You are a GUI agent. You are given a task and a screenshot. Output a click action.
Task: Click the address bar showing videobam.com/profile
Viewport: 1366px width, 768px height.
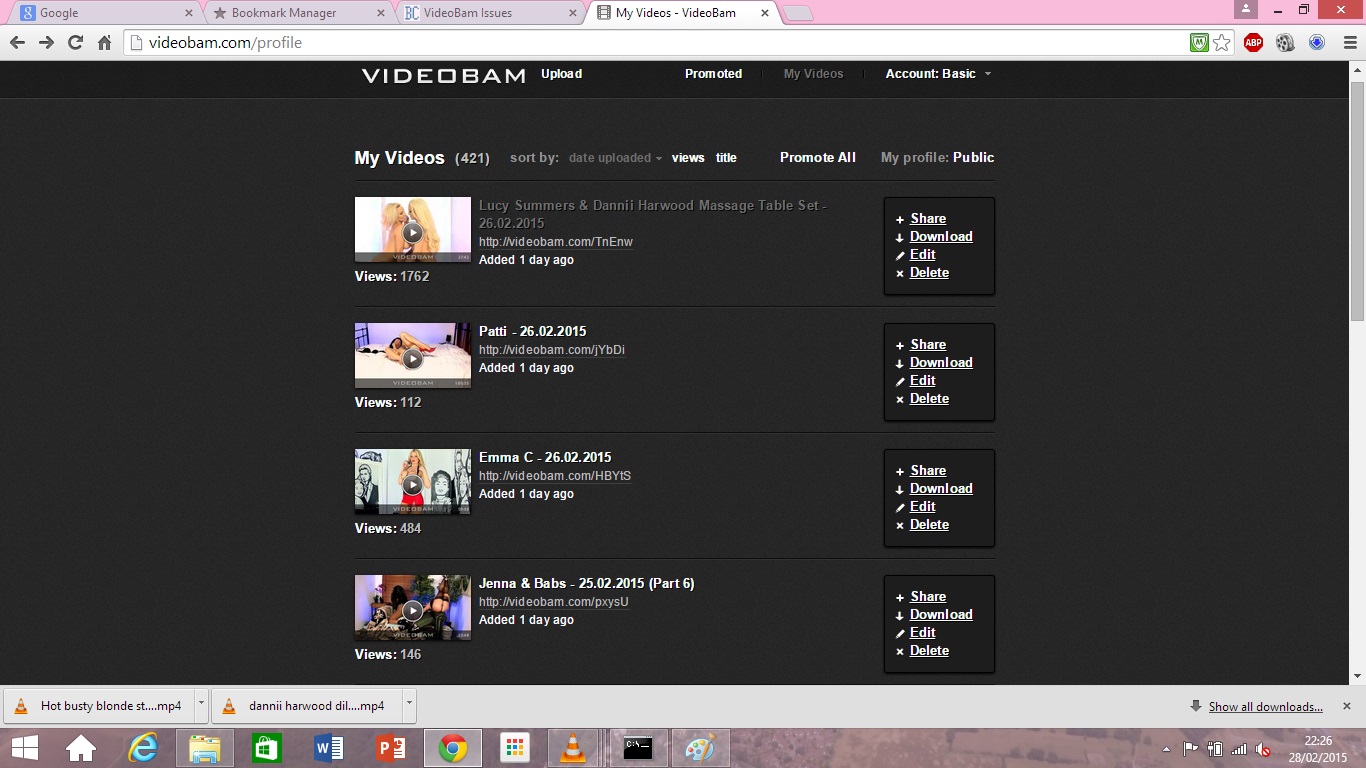click(655, 43)
